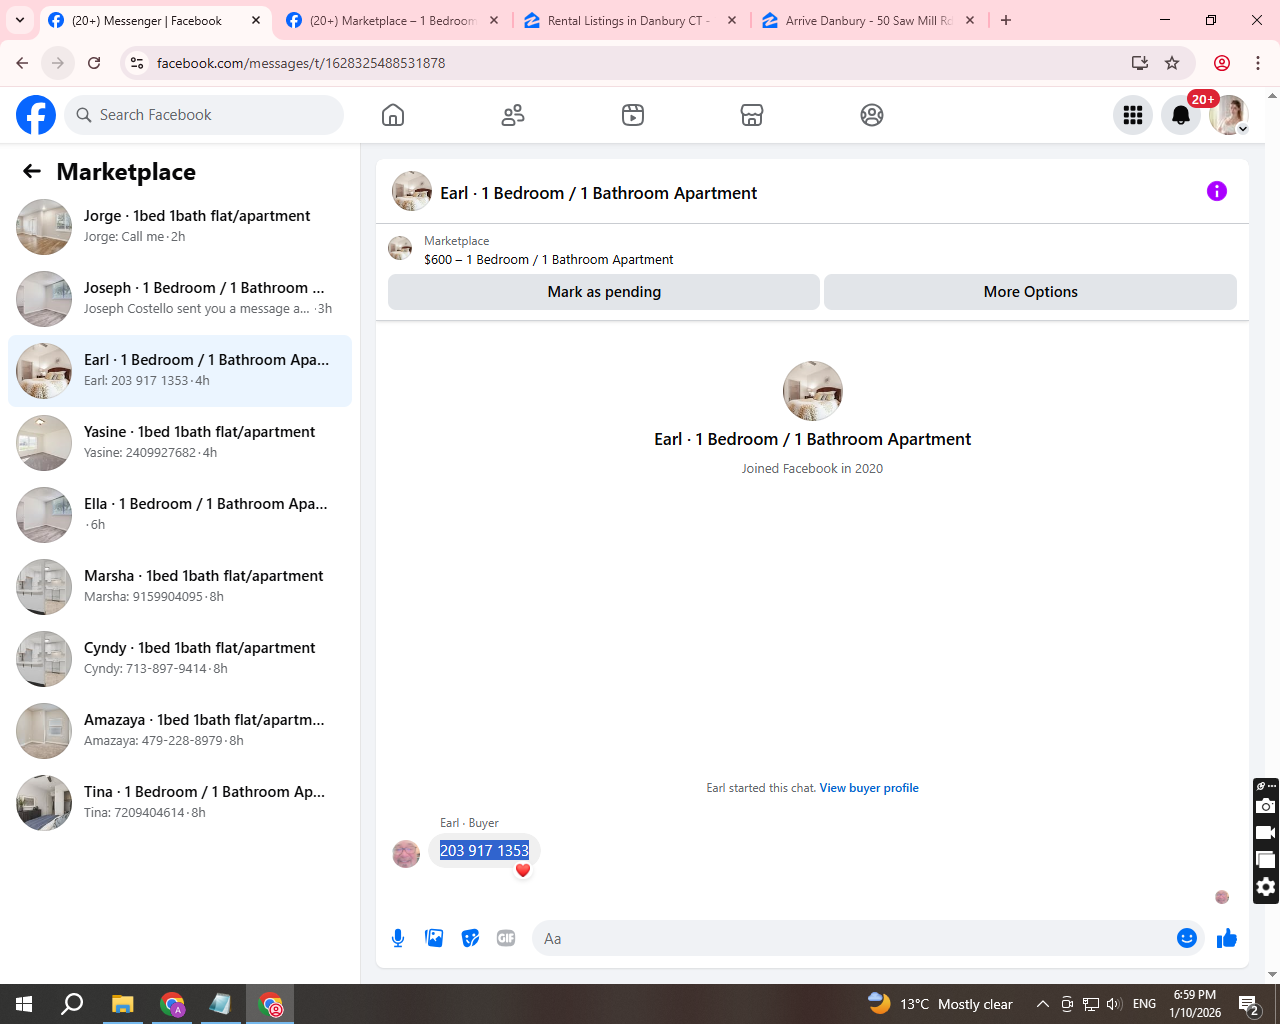Click the selected phone number 203 917 1353
The height and width of the screenshot is (1024, 1280).
(484, 850)
